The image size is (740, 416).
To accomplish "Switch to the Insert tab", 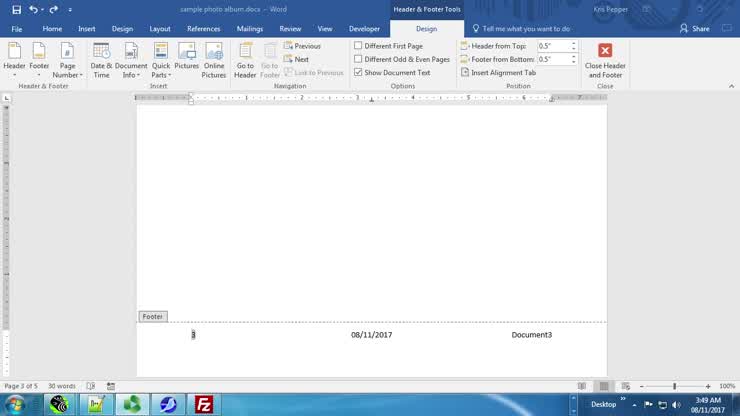I will click(86, 29).
